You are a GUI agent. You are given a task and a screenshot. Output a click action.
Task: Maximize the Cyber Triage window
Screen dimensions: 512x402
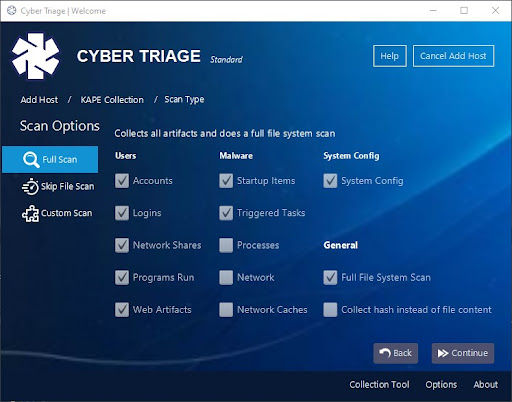point(464,11)
